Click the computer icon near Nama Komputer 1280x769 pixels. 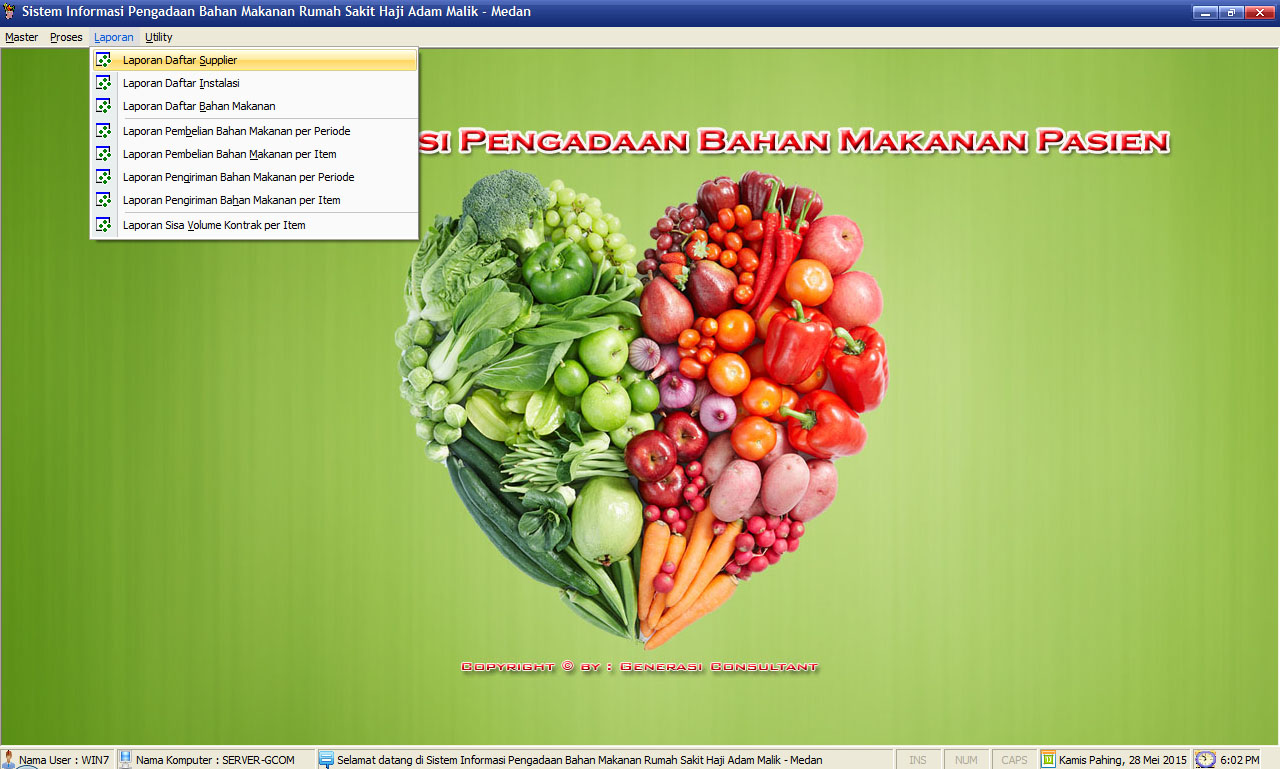pos(126,759)
